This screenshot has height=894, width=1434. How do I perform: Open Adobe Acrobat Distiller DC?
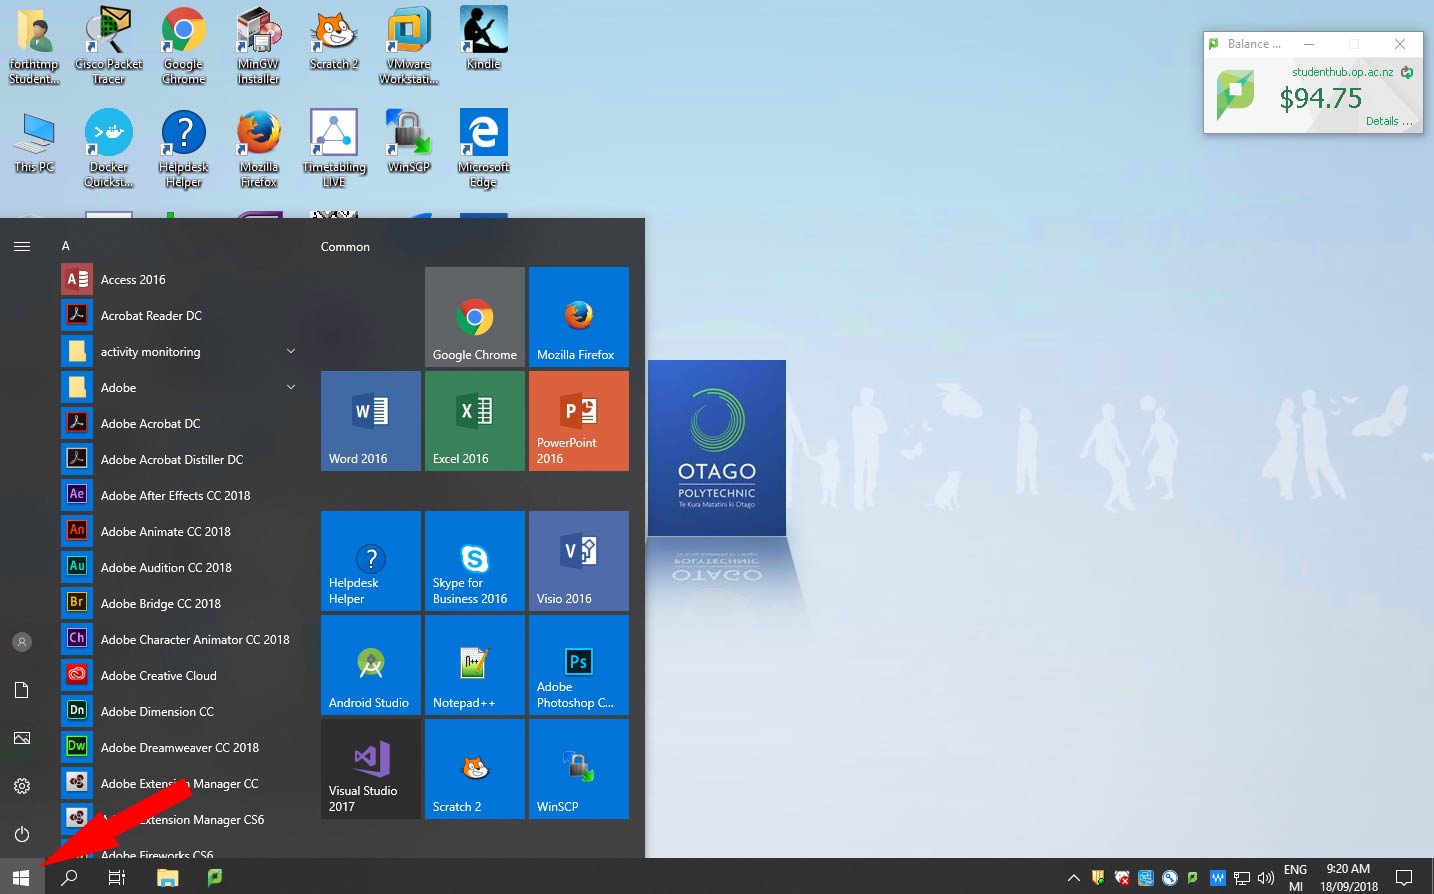click(180, 460)
